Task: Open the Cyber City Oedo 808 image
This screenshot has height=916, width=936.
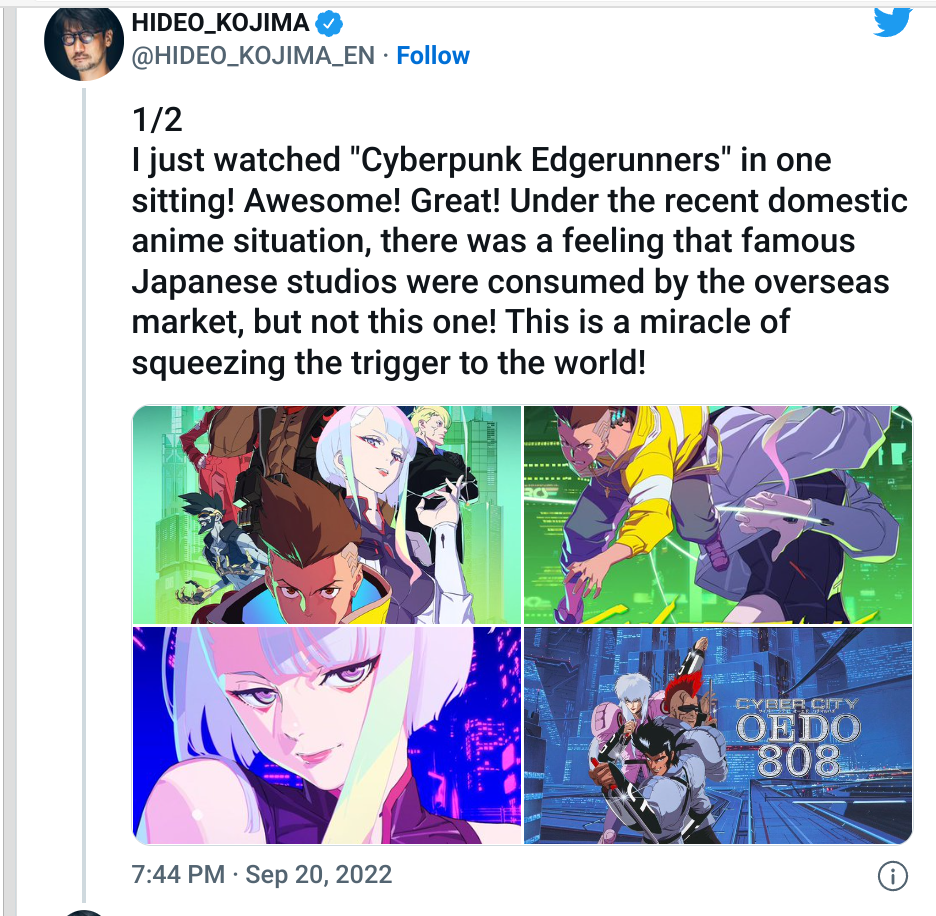Action: [718, 735]
